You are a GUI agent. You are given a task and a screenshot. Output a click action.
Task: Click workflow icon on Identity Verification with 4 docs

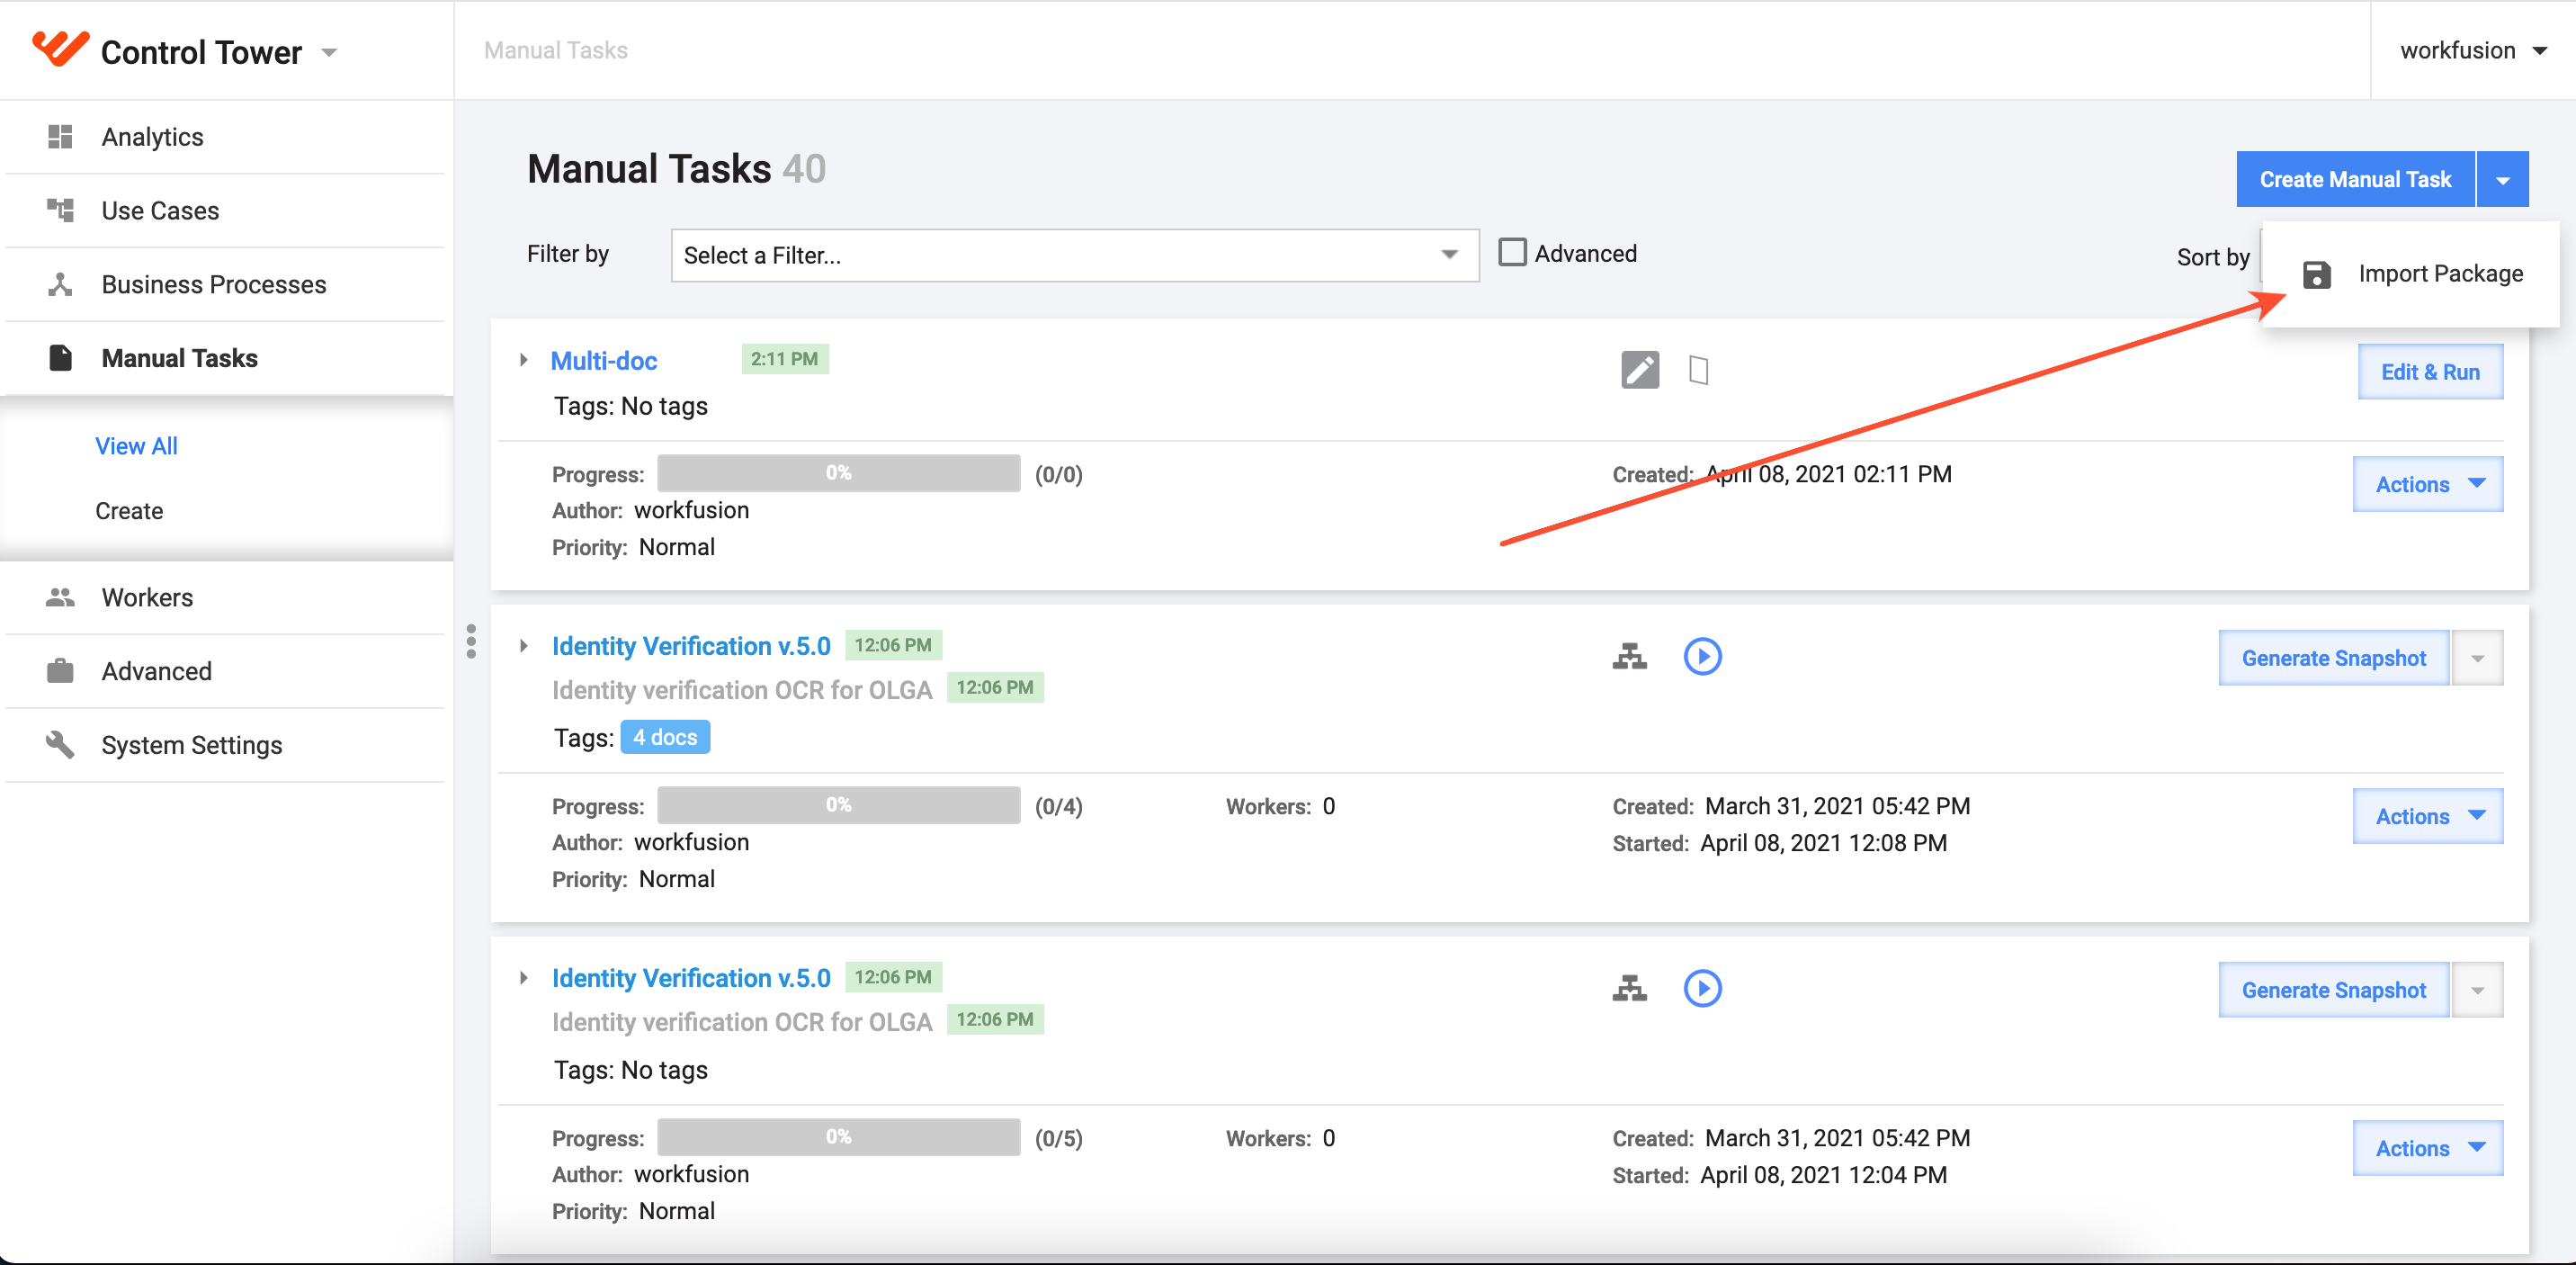point(1630,656)
